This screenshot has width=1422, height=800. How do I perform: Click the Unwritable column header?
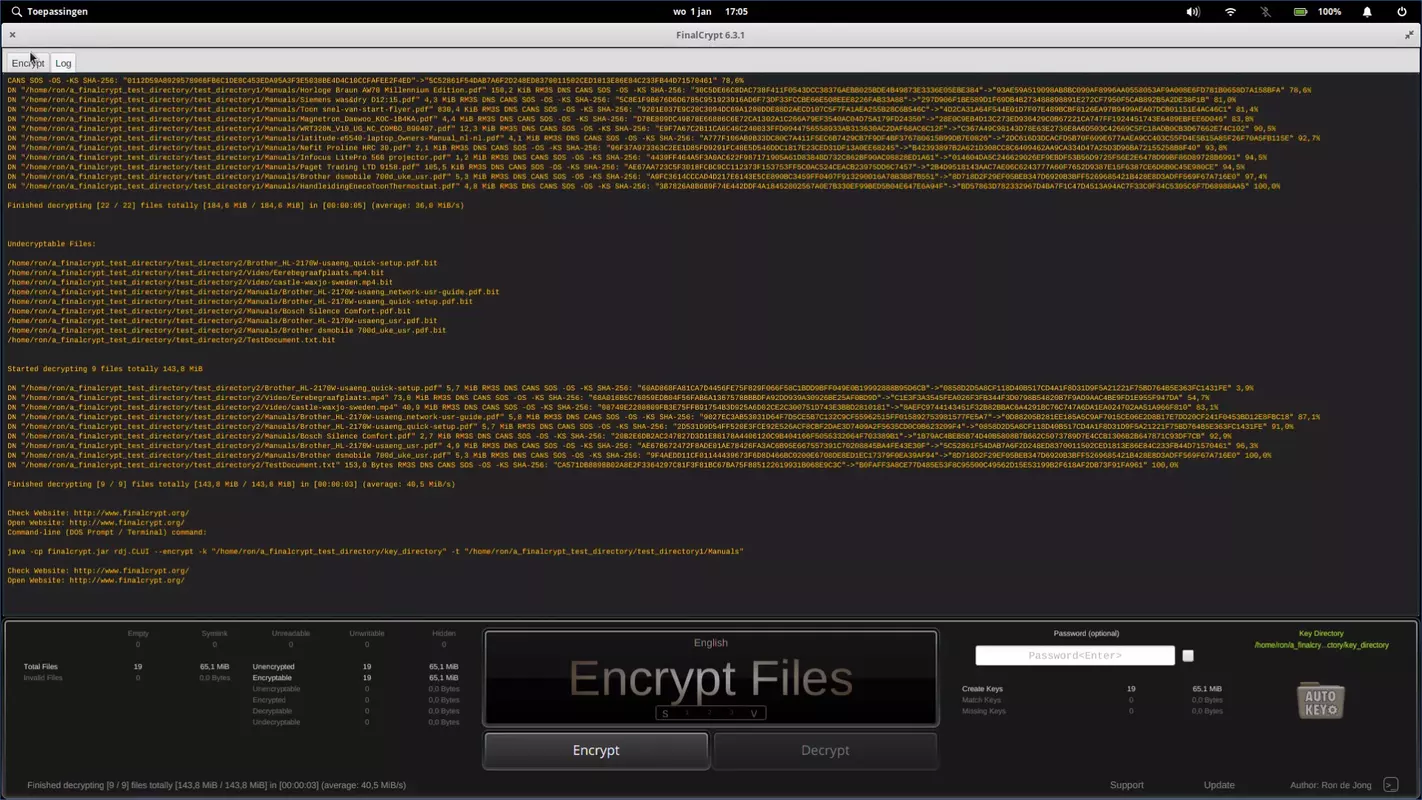[x=367, y=633]
